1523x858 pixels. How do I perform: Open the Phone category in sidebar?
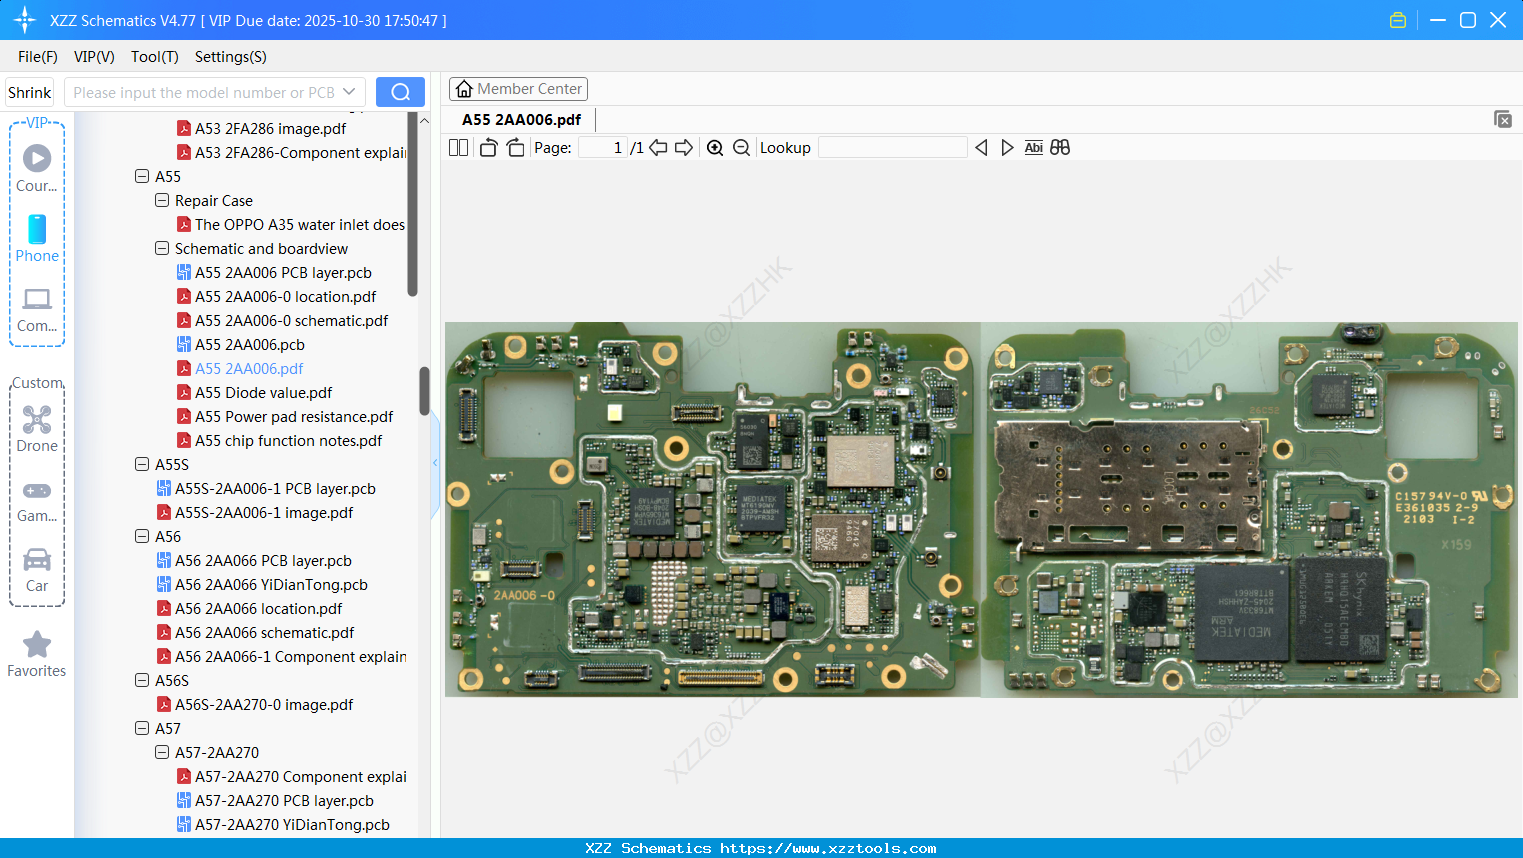click(37, 239)
